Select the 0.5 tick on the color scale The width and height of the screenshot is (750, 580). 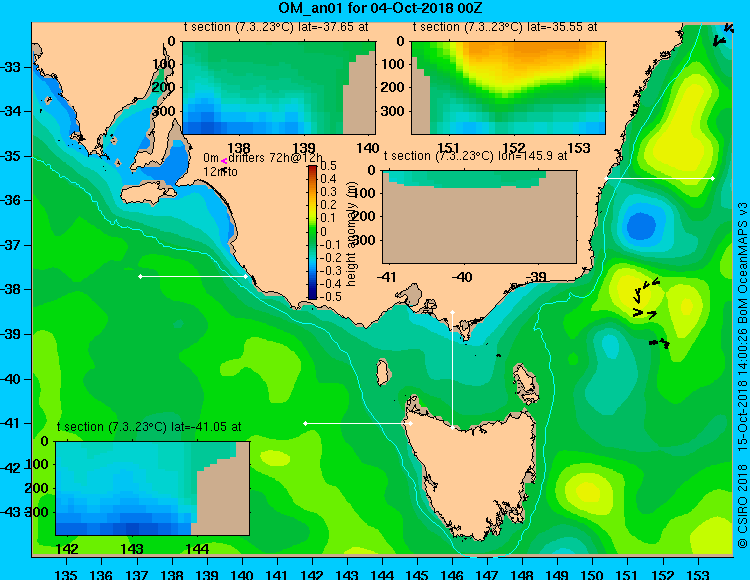click(x=329, y=166)
